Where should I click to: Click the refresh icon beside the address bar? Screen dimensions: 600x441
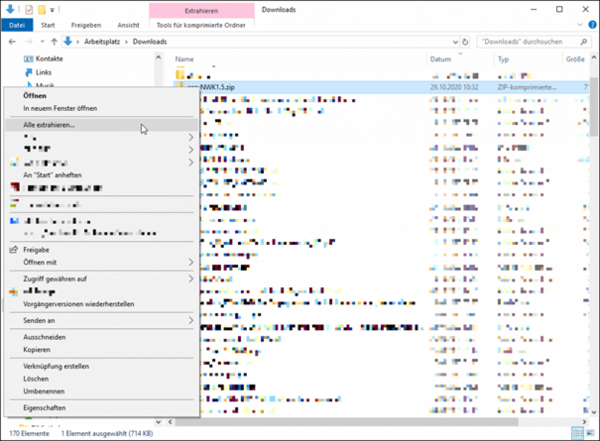tap(465, 41)
